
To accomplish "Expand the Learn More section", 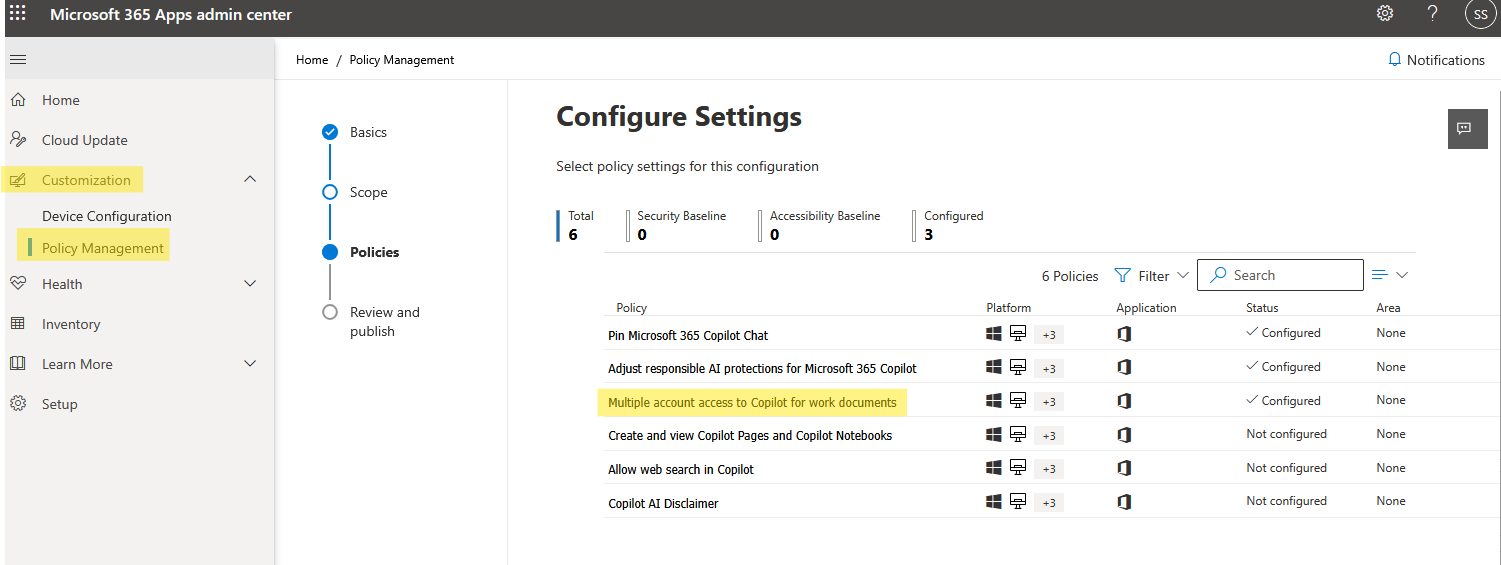I will [250, 364].
